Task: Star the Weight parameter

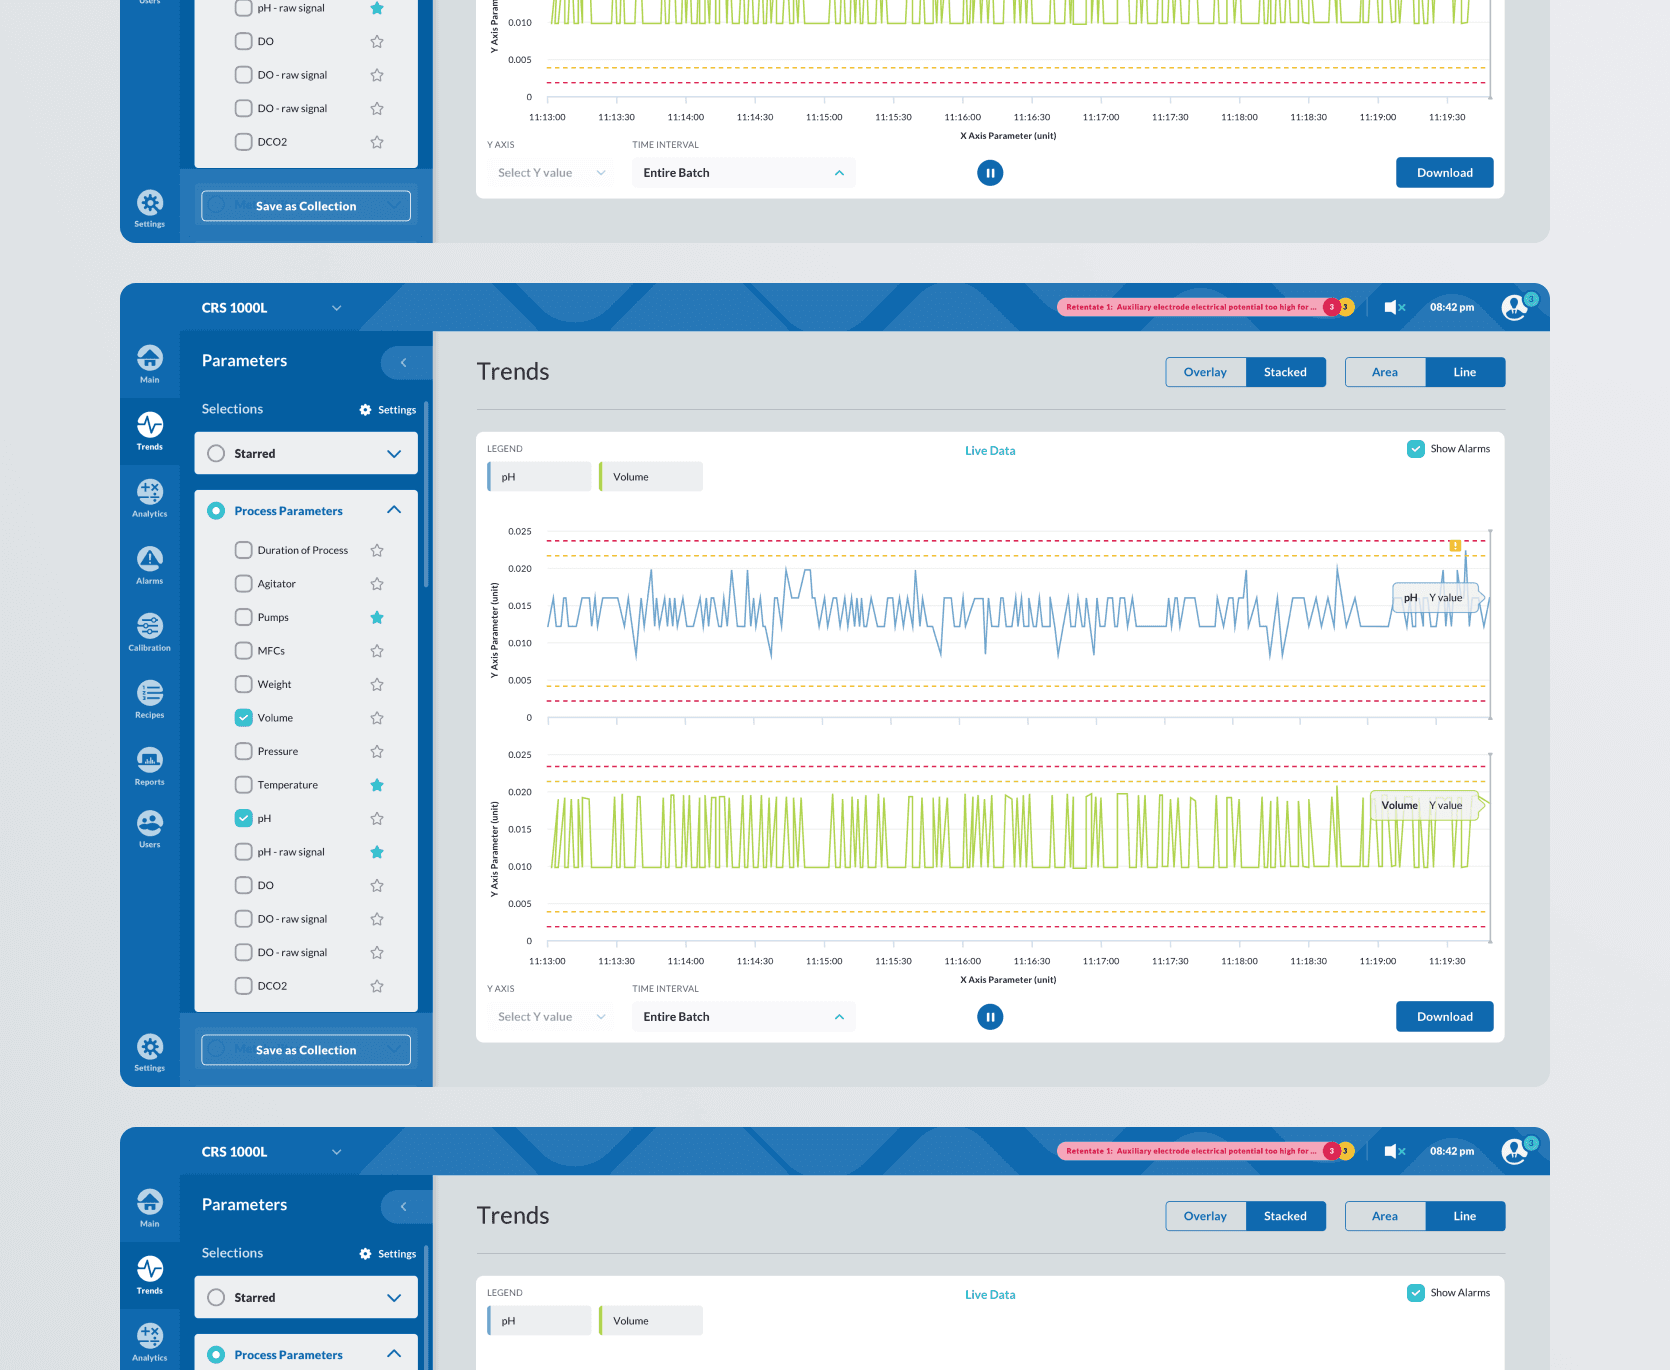Action: tap(377, 685)
